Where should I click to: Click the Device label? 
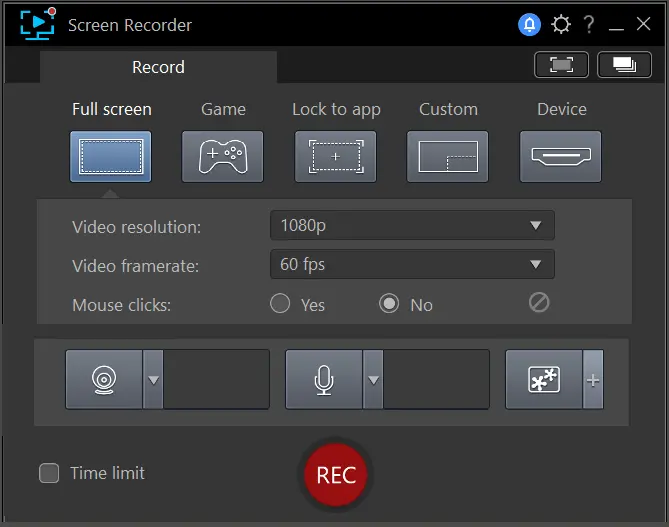562,109
